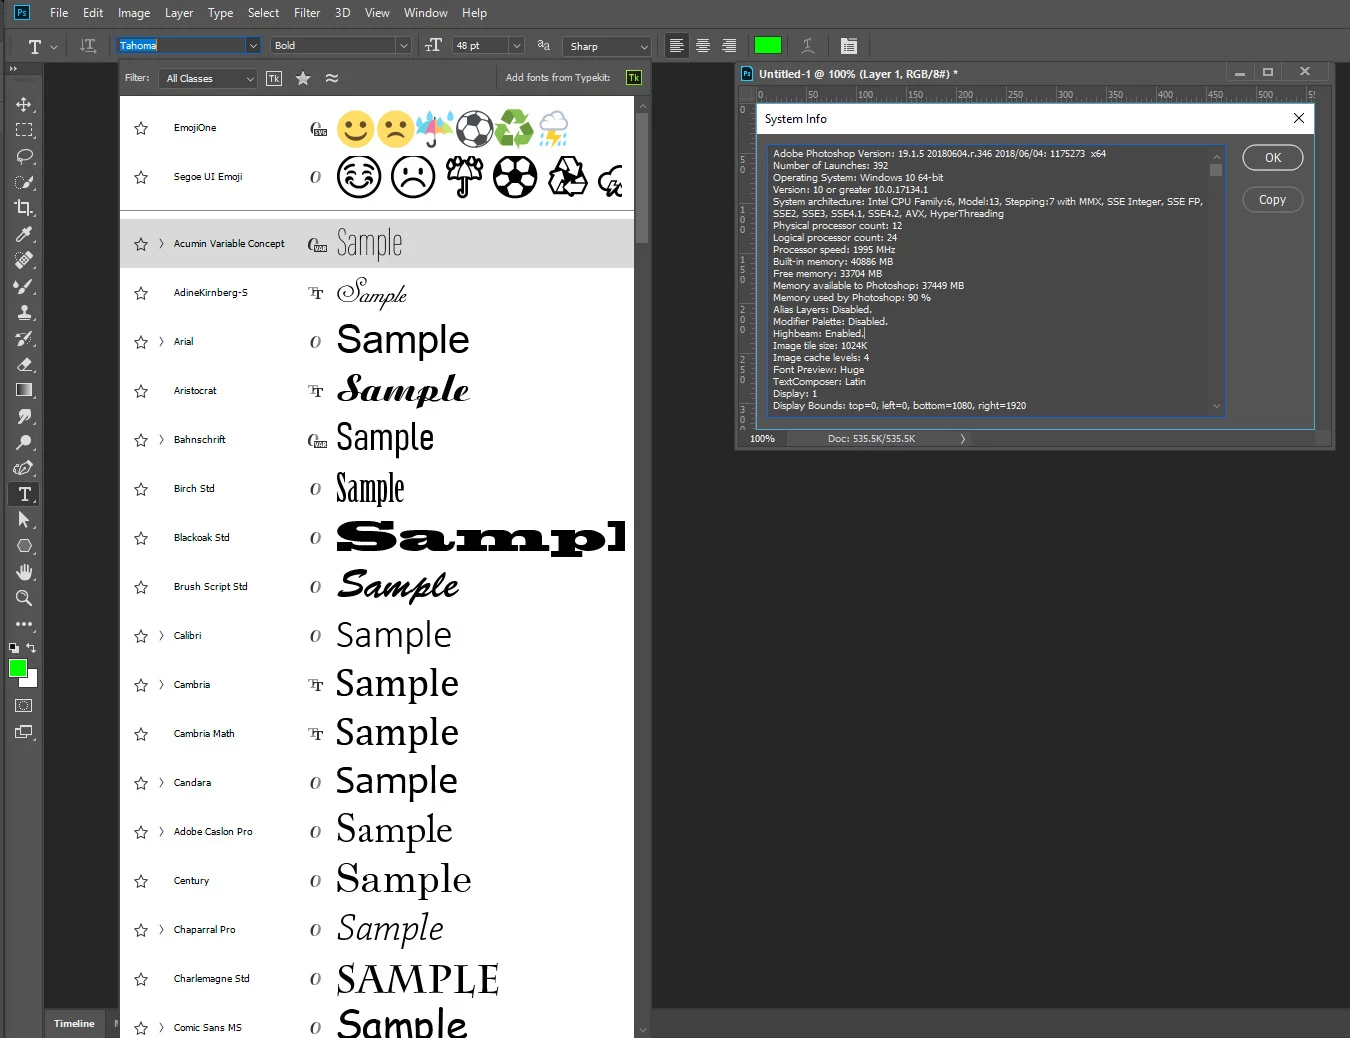Select the Quick Selection tool

point(24,182)
